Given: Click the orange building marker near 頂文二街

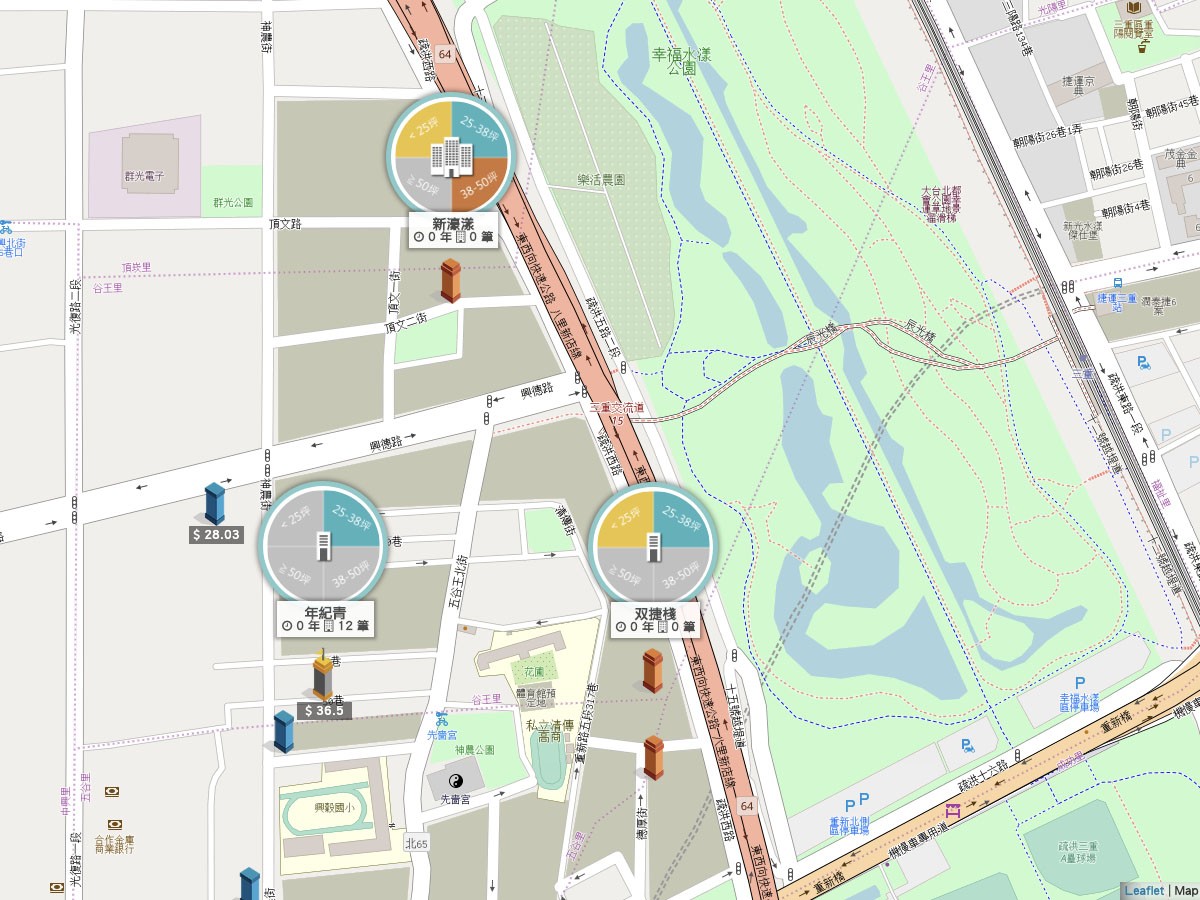Looking at the screenshot, I should [x=451, y=280].
